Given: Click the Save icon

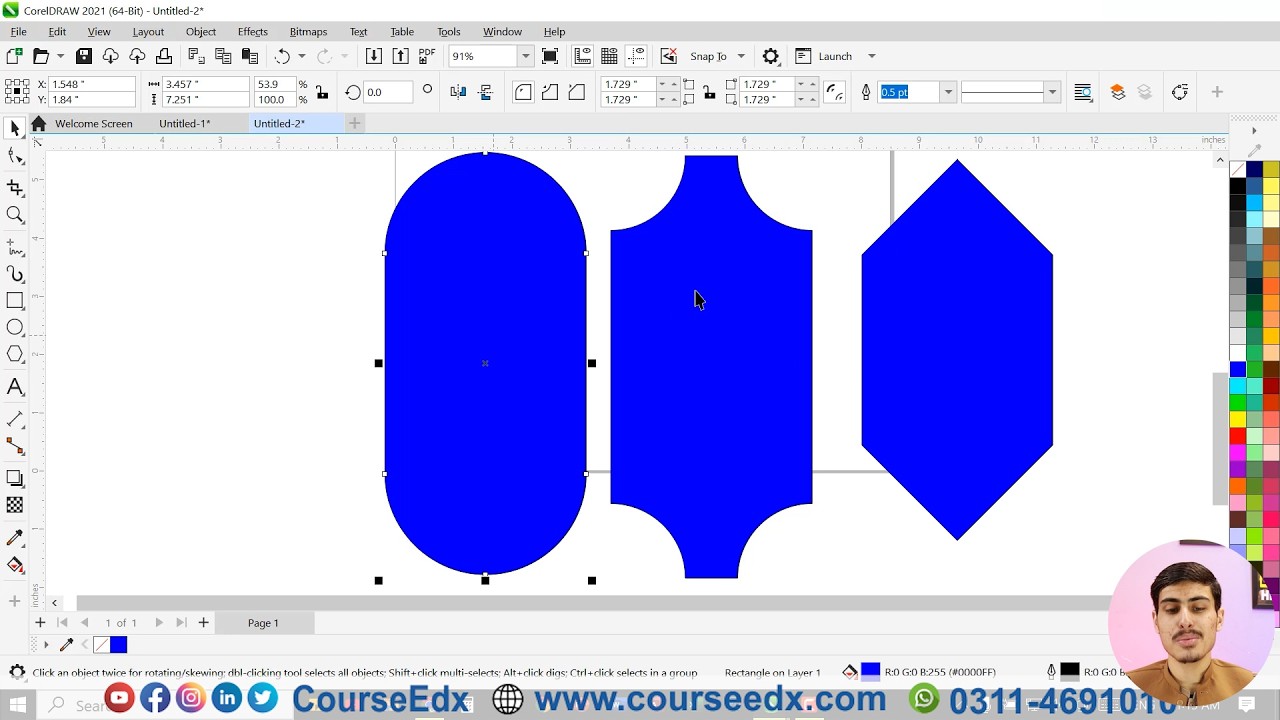Looking at the screenshot, I should 84,56.
